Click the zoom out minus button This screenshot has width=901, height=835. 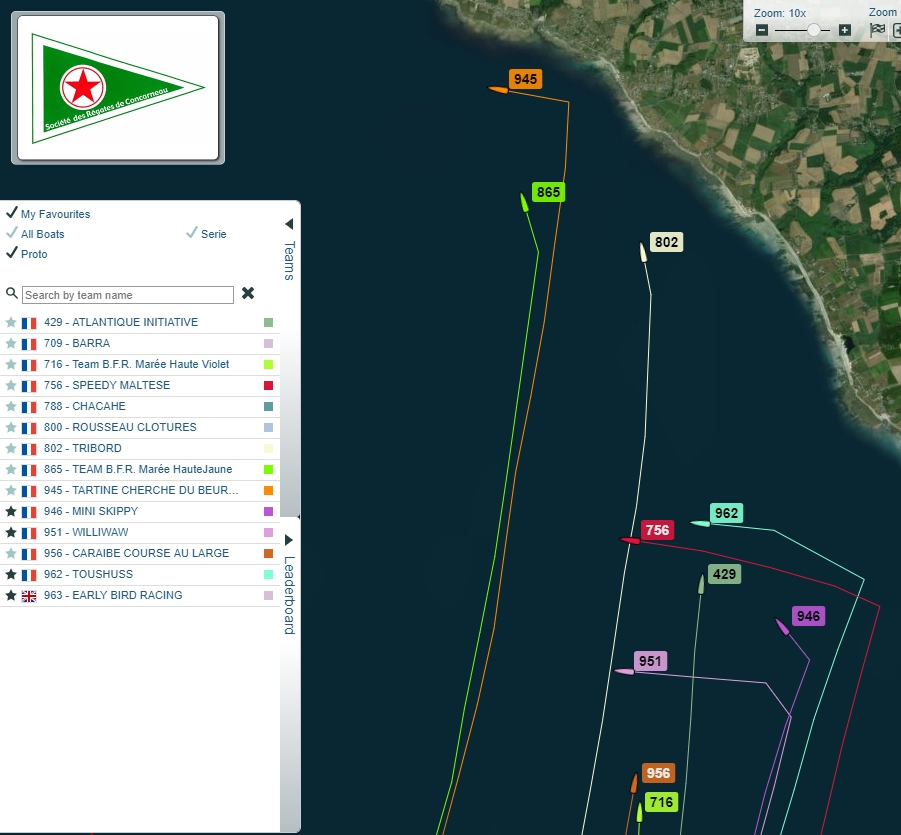(762, 30)
